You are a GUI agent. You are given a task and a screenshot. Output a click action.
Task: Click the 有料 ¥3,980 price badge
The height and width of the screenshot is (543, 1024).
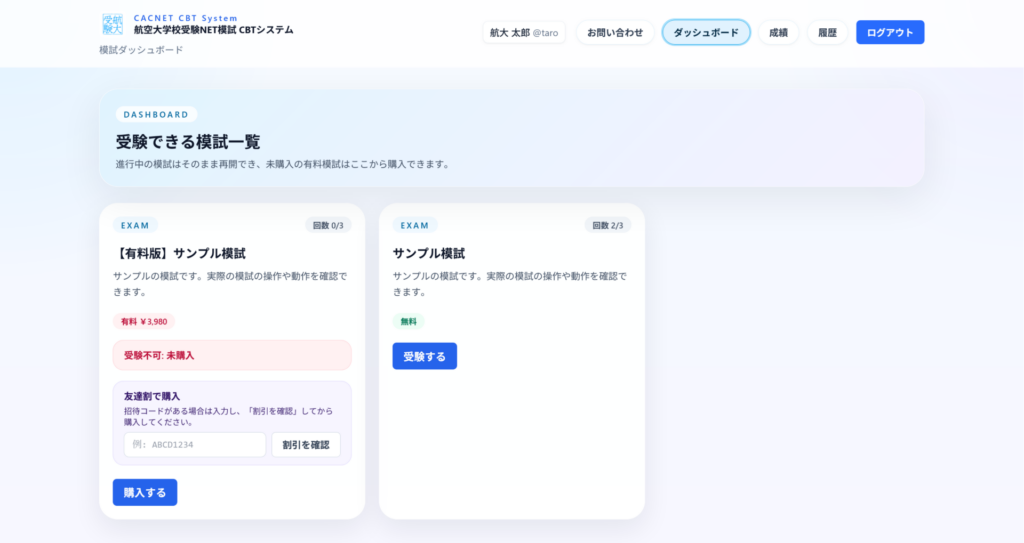click(144, 322)
